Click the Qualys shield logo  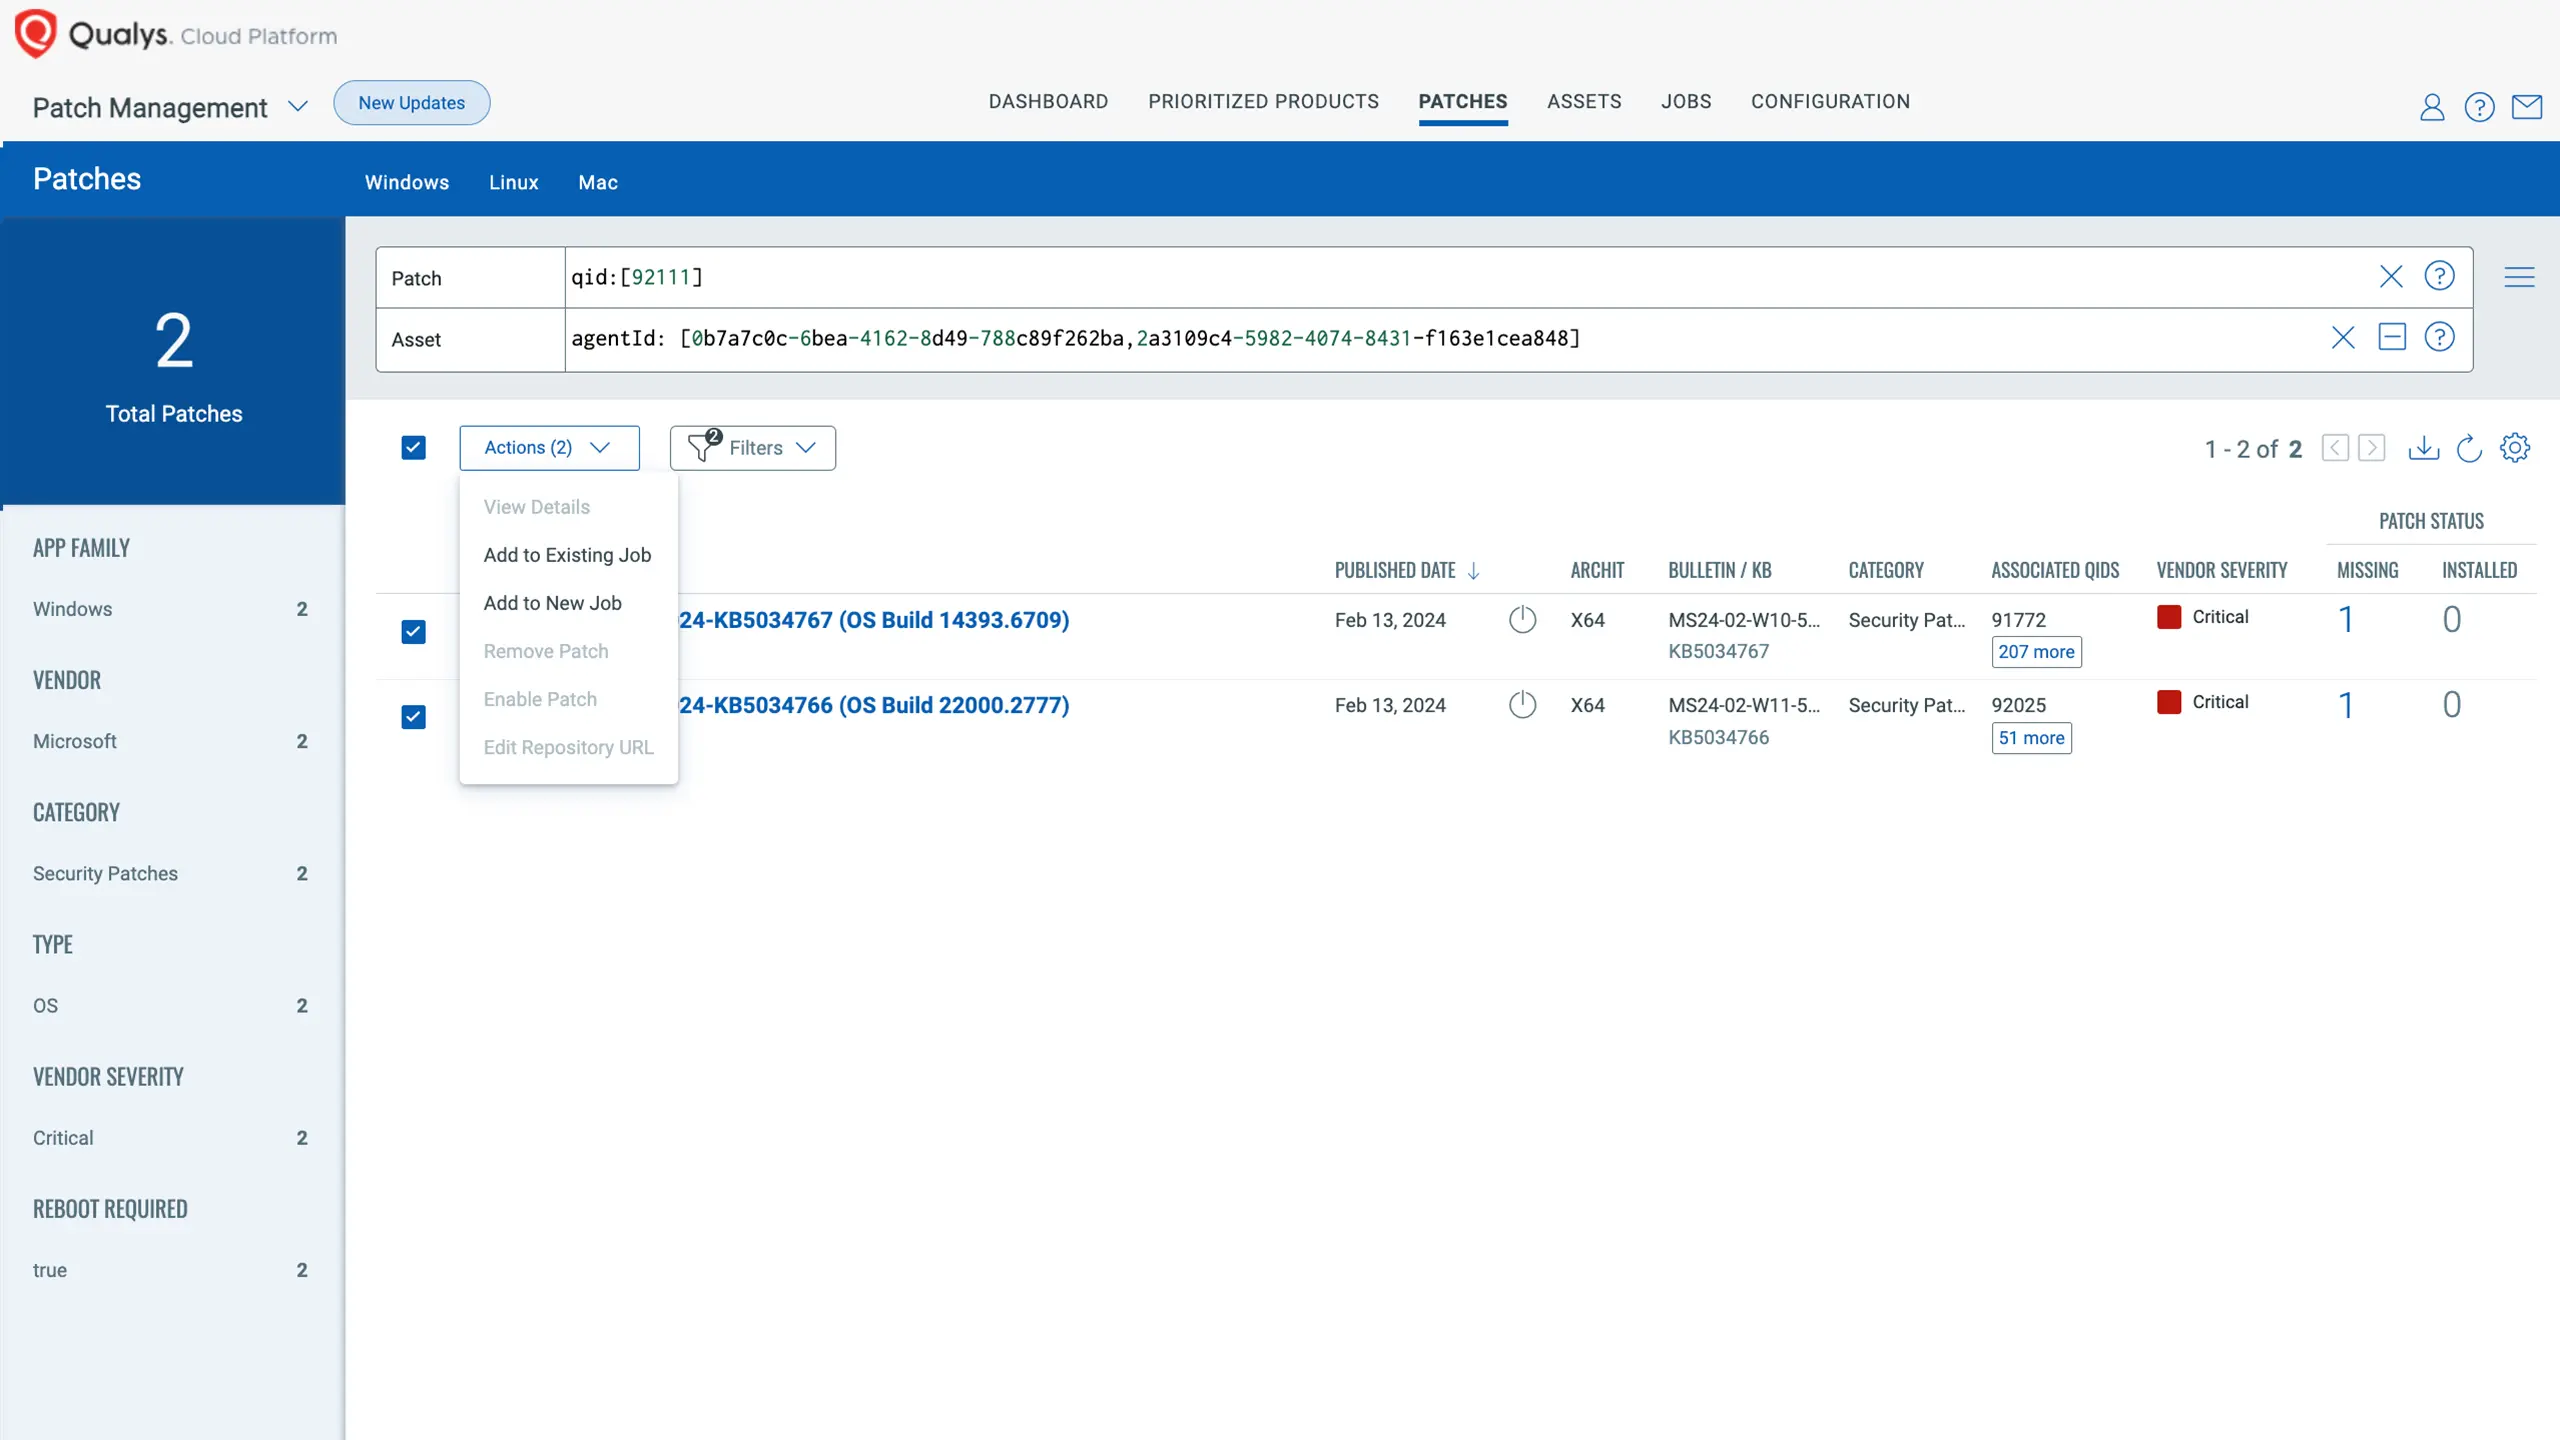35,34
